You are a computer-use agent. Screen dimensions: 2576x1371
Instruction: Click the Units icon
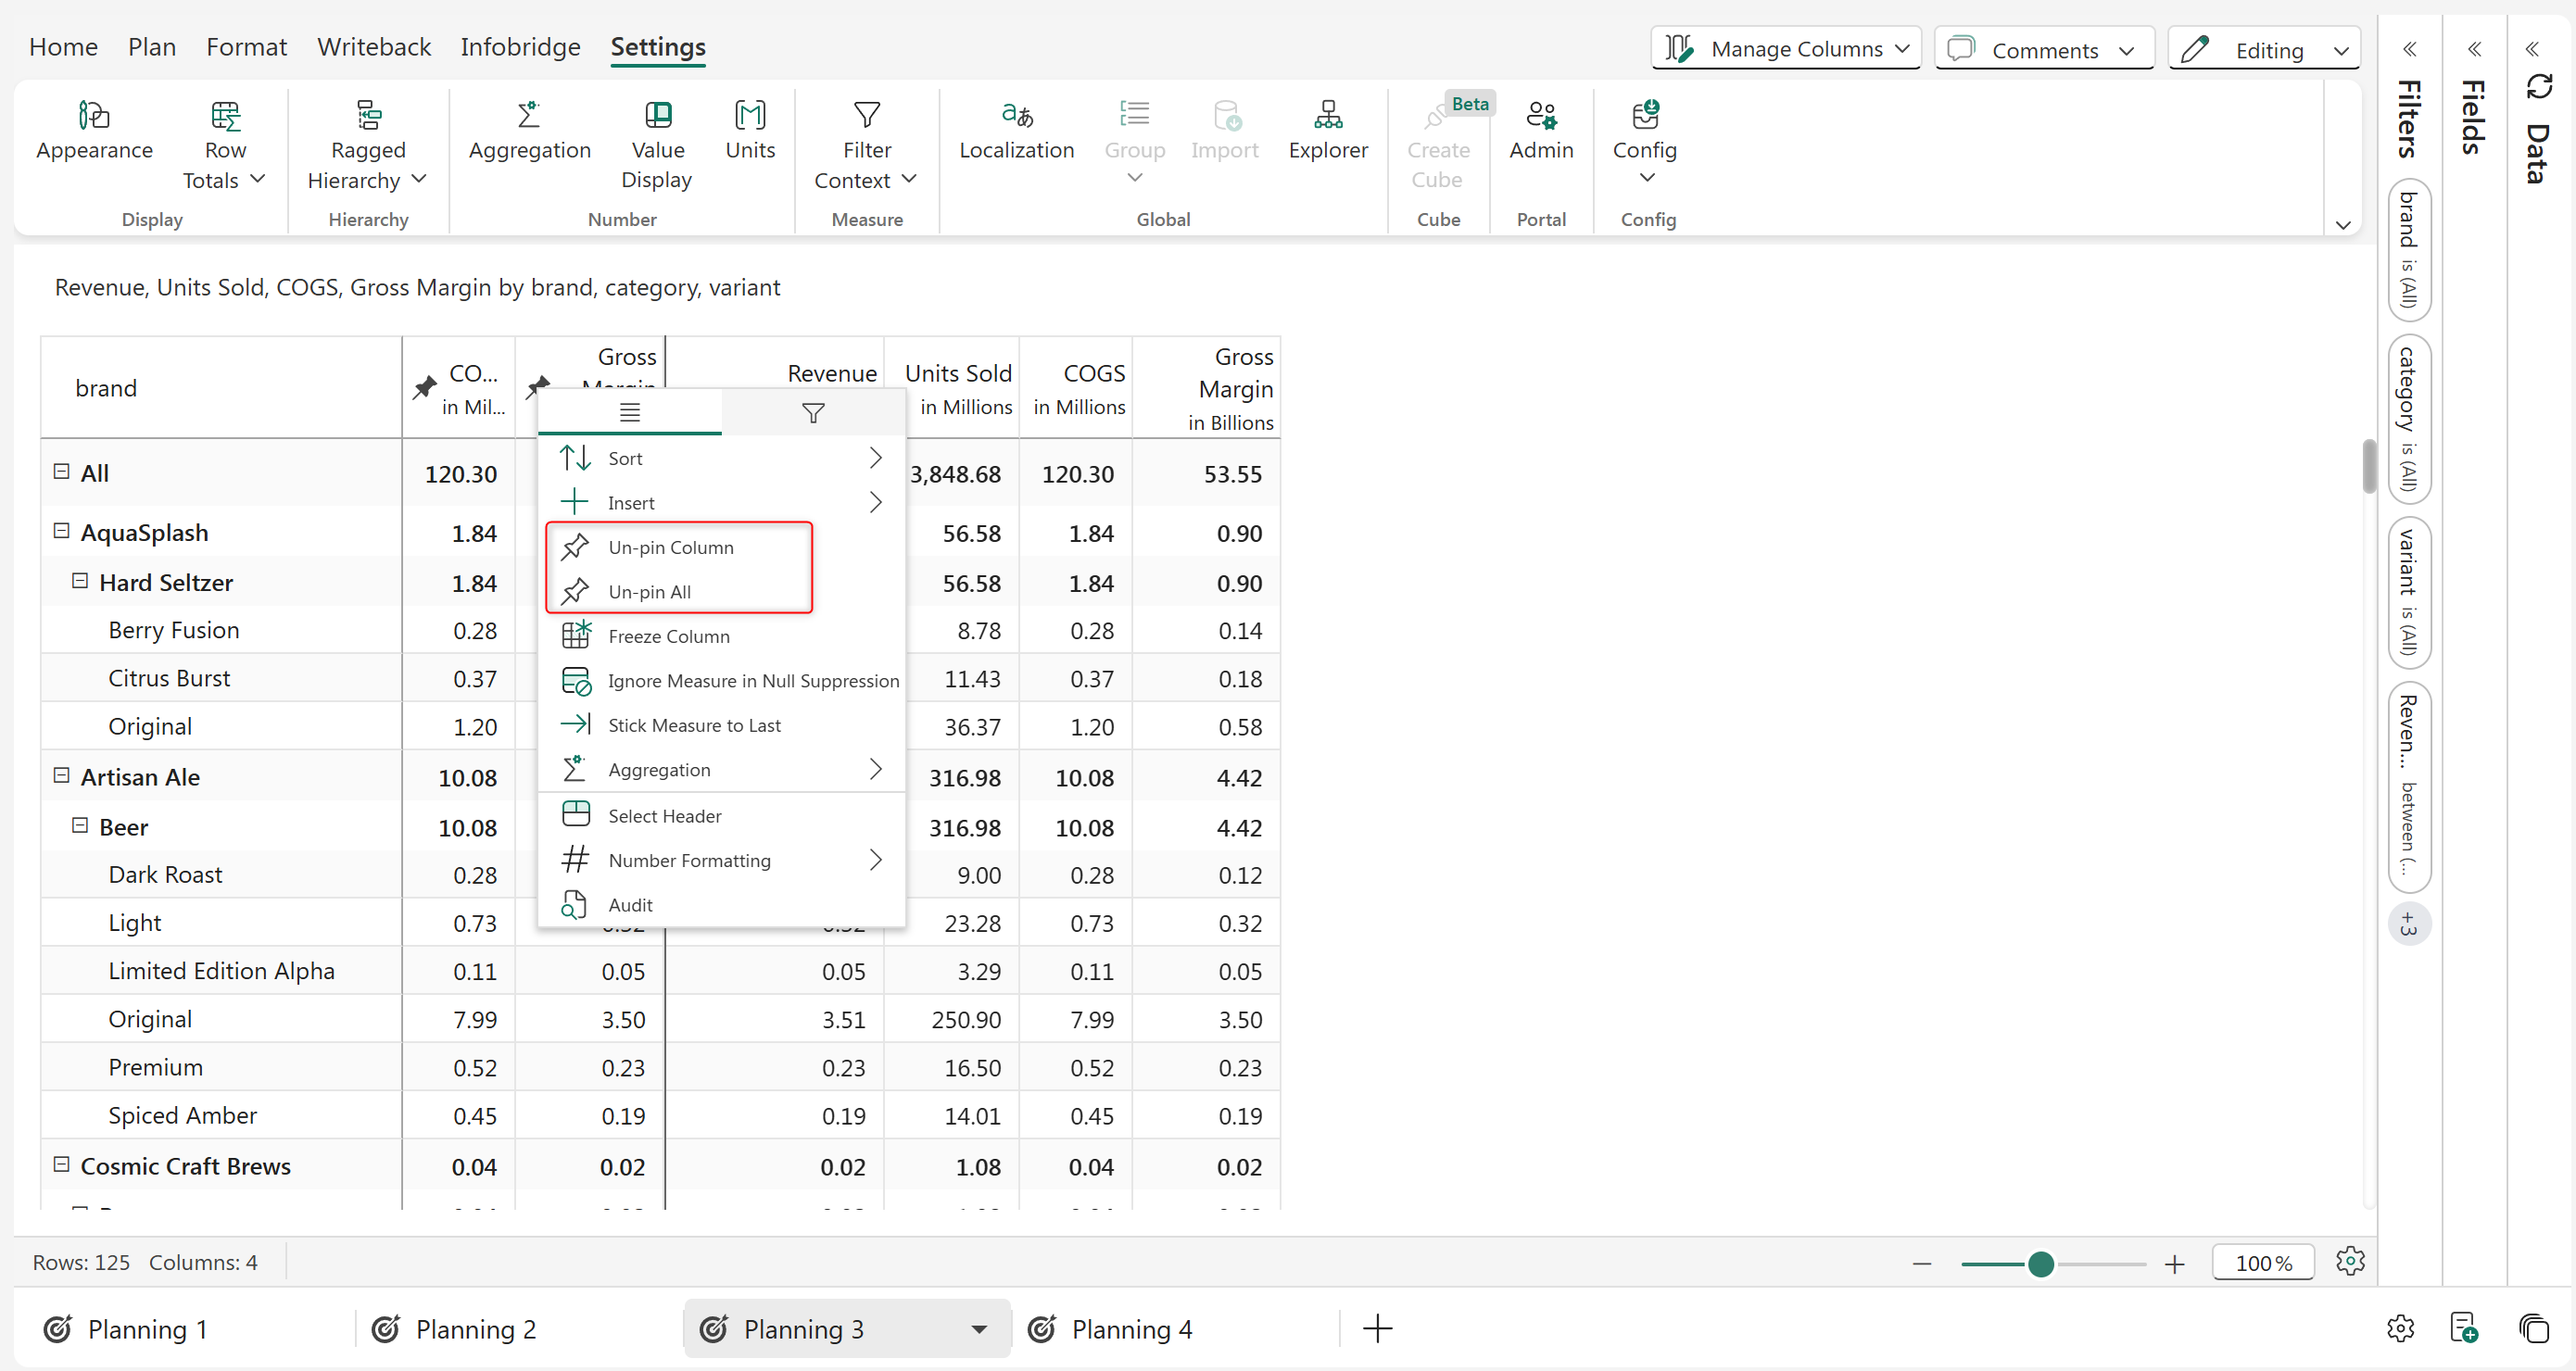(749, 116)
